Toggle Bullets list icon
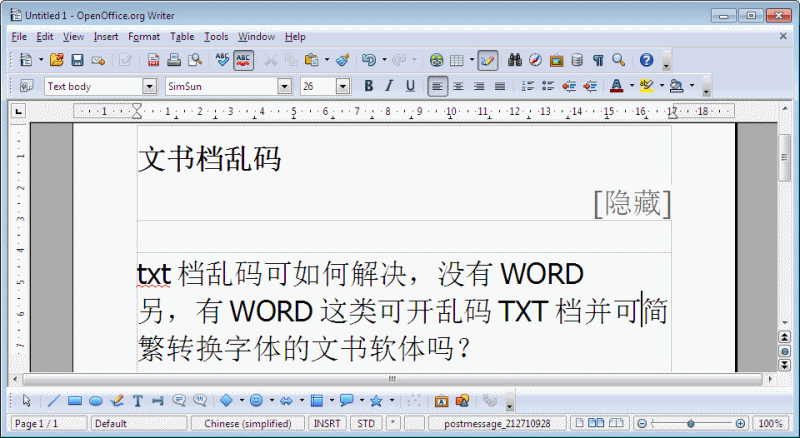The width and height of the screenshot is (800, 438). 548,86
